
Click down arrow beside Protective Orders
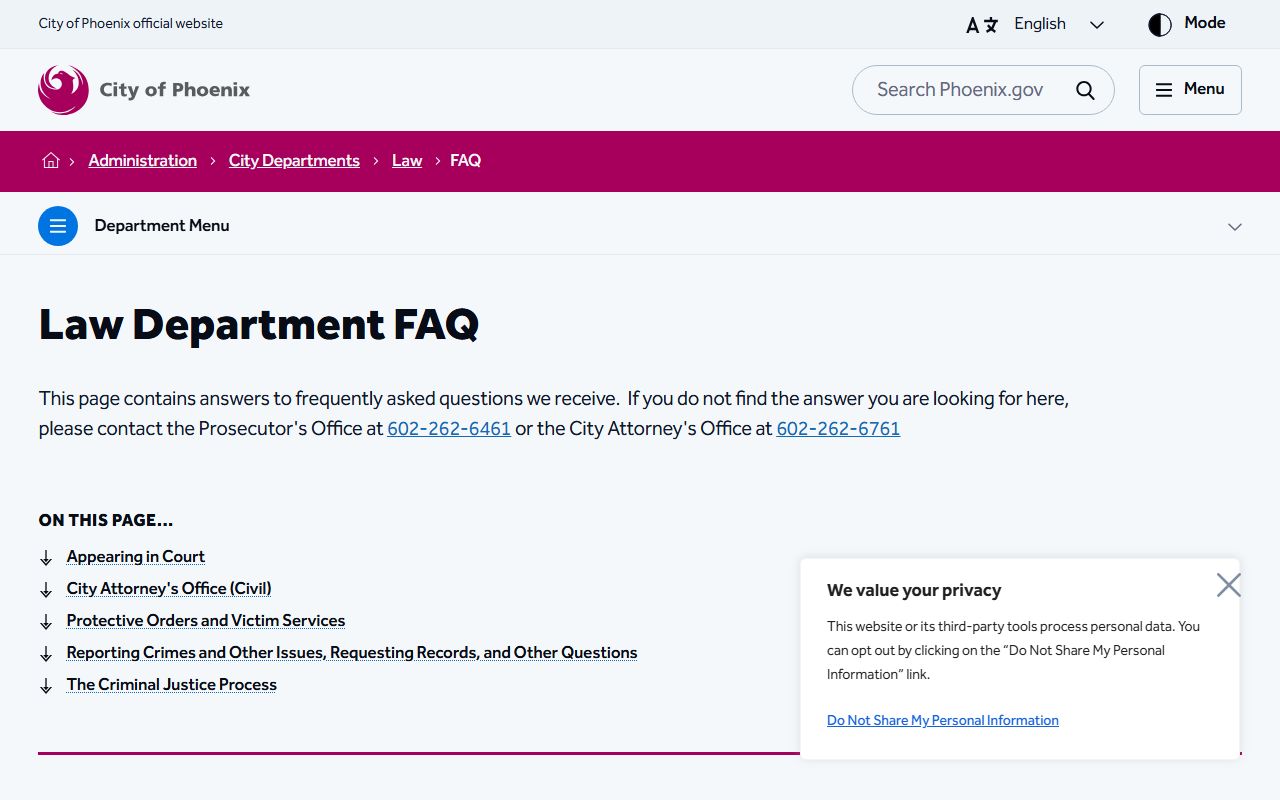(x=45, y=622)
